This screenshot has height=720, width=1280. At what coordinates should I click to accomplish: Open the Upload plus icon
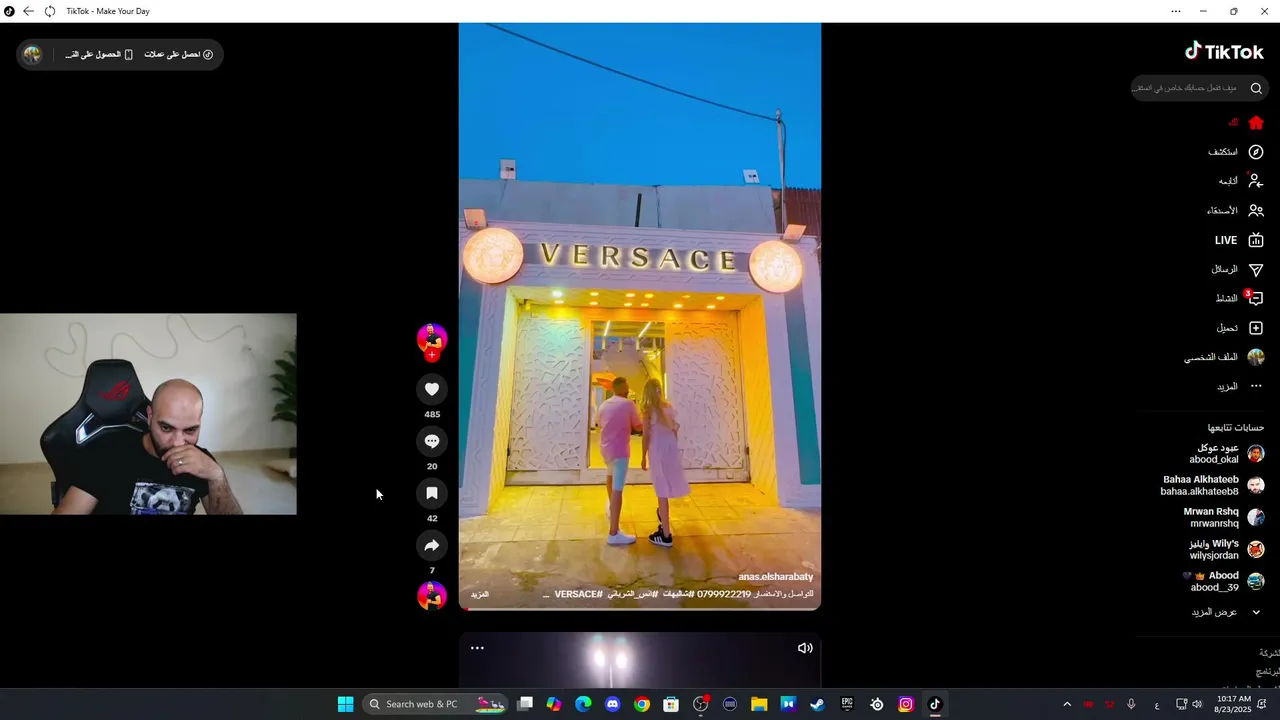pos(1256,328)
